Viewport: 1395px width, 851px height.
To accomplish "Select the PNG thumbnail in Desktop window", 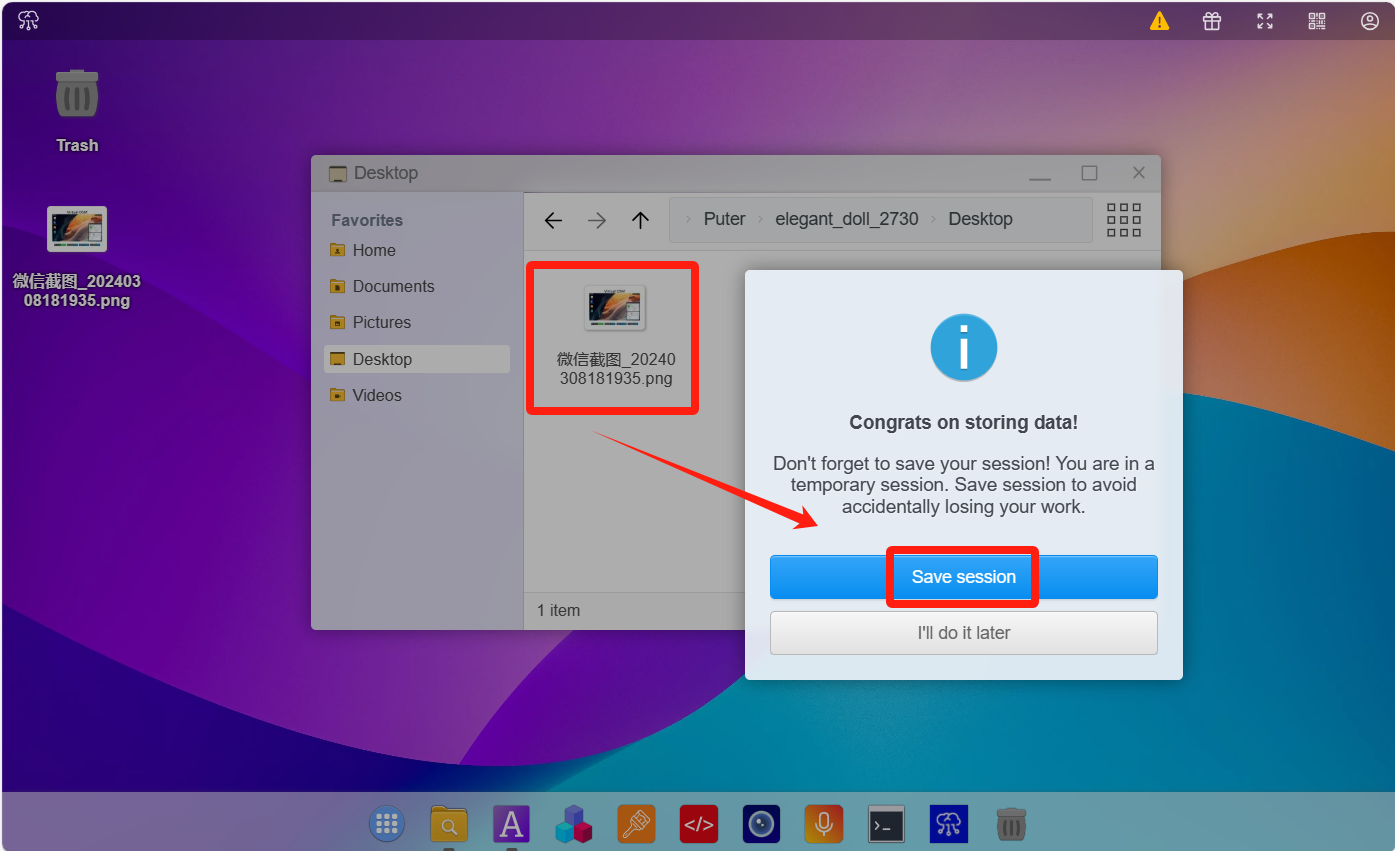I will 615,308.
